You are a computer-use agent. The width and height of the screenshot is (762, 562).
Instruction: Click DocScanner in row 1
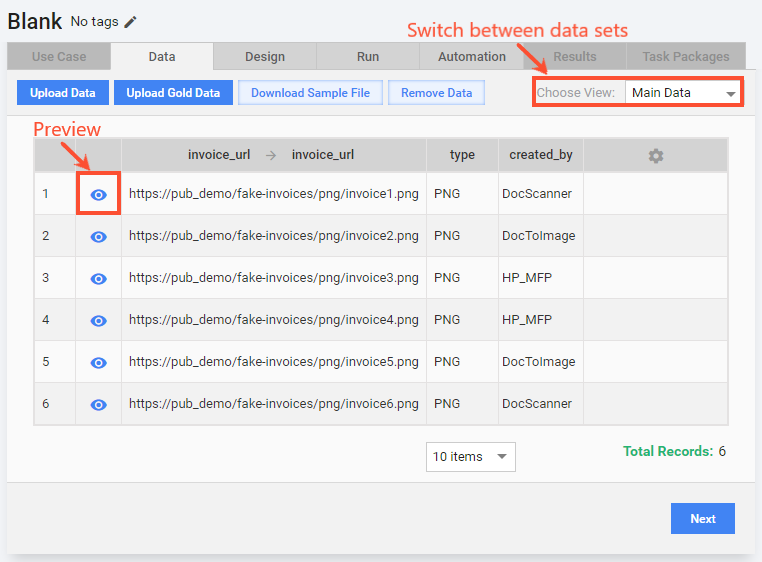pos(537,193)
